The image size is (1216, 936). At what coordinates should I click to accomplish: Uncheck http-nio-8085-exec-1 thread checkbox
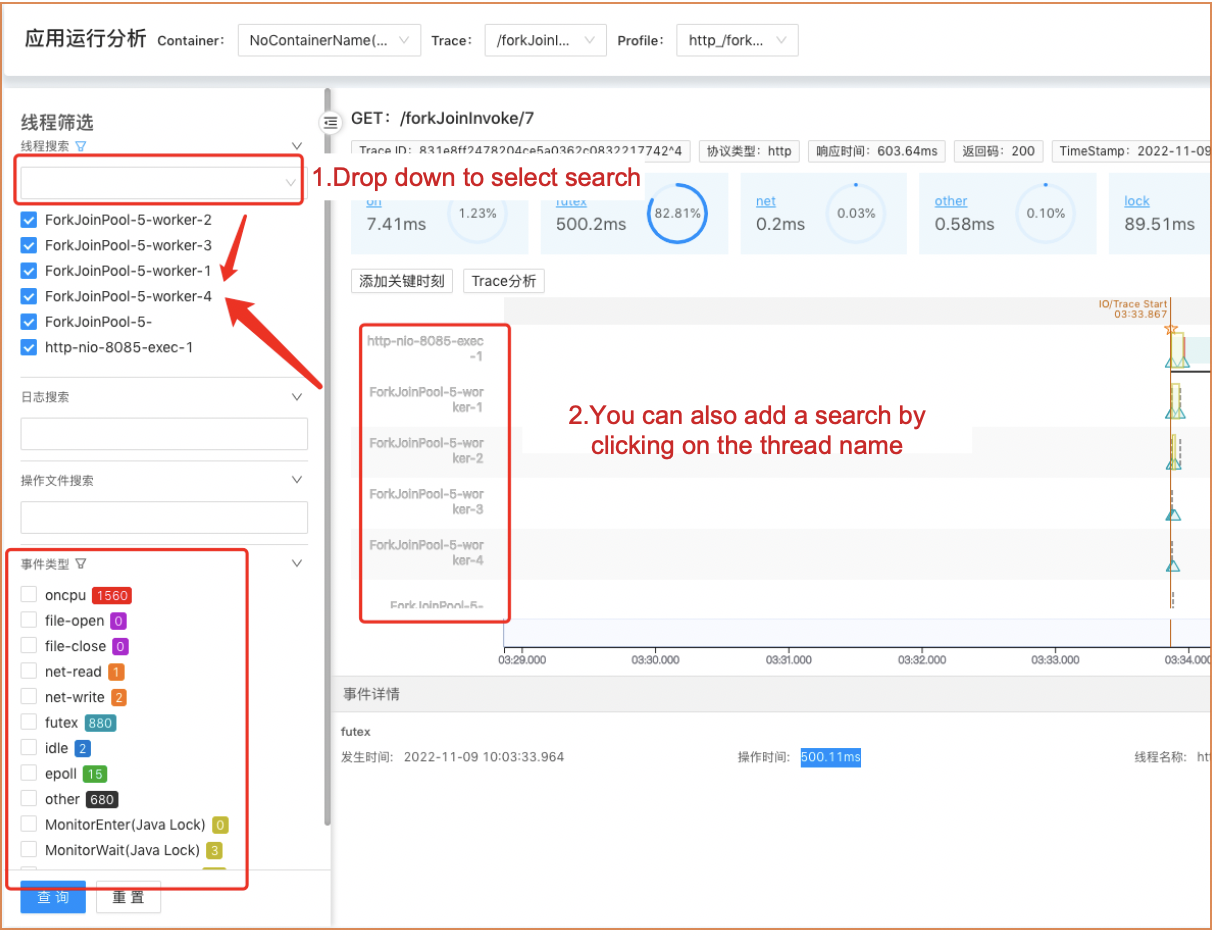tap(29, 348)
